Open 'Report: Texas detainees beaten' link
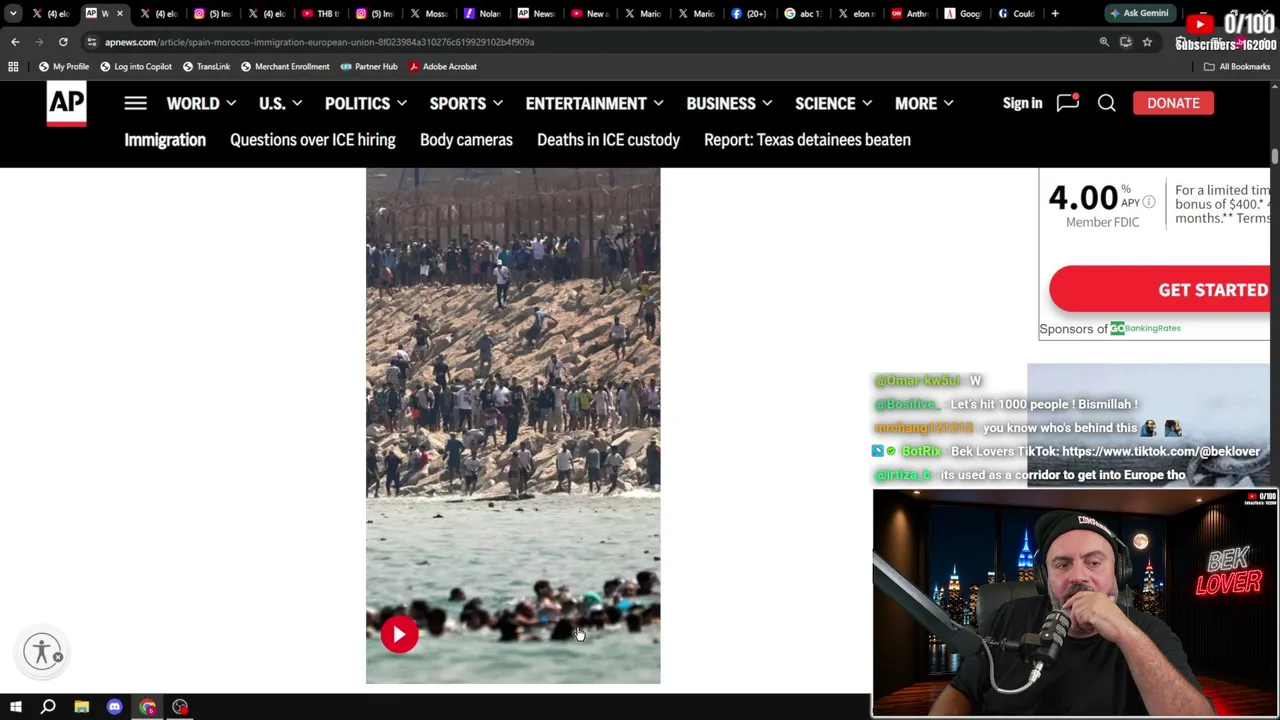Image resolution: width=1280 pixels, height=720 pixels. coord(807,140)
